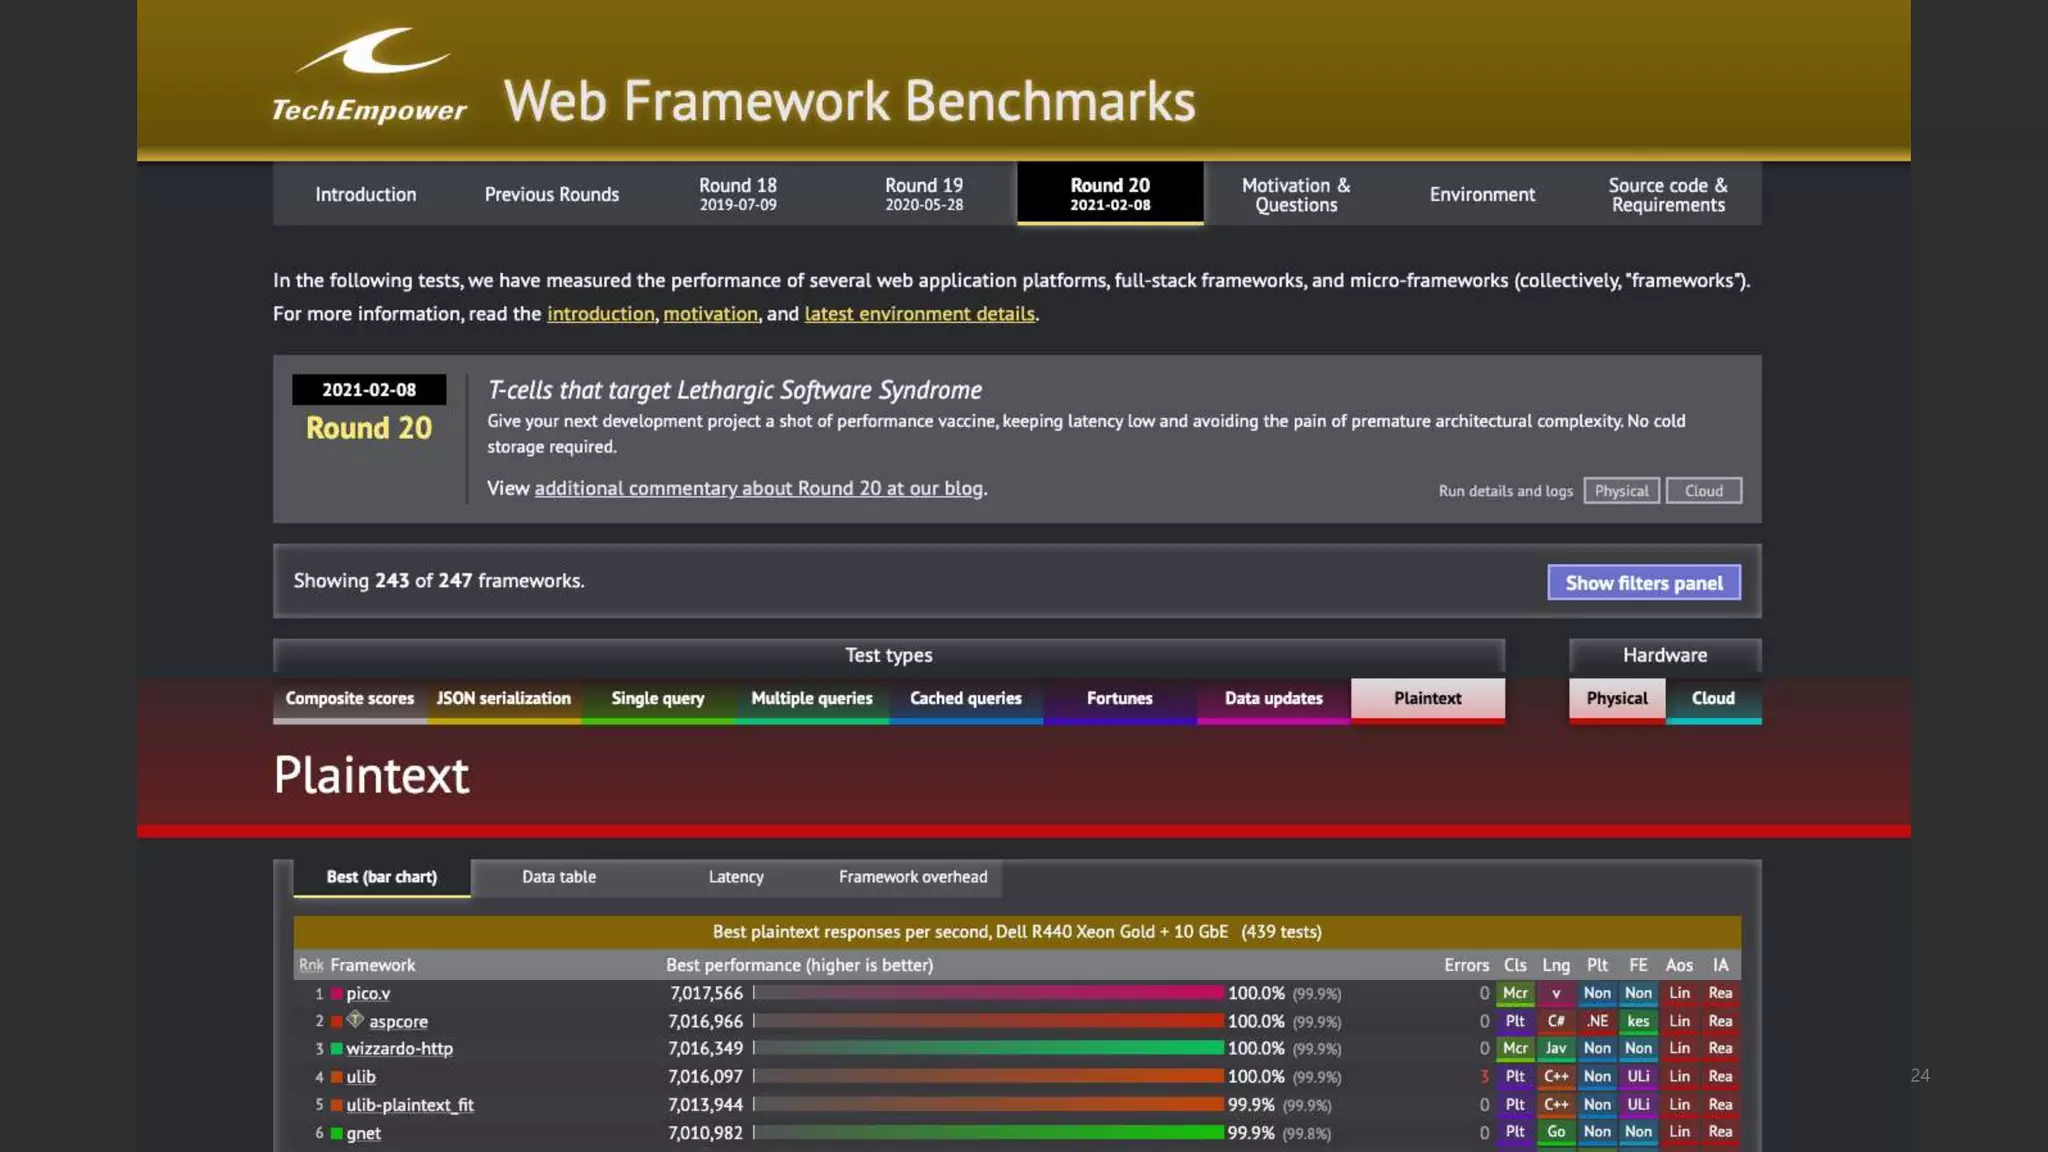Show the filters panel
Viewport: 2048px width, 1152px height.
[x=1643, y=583]
